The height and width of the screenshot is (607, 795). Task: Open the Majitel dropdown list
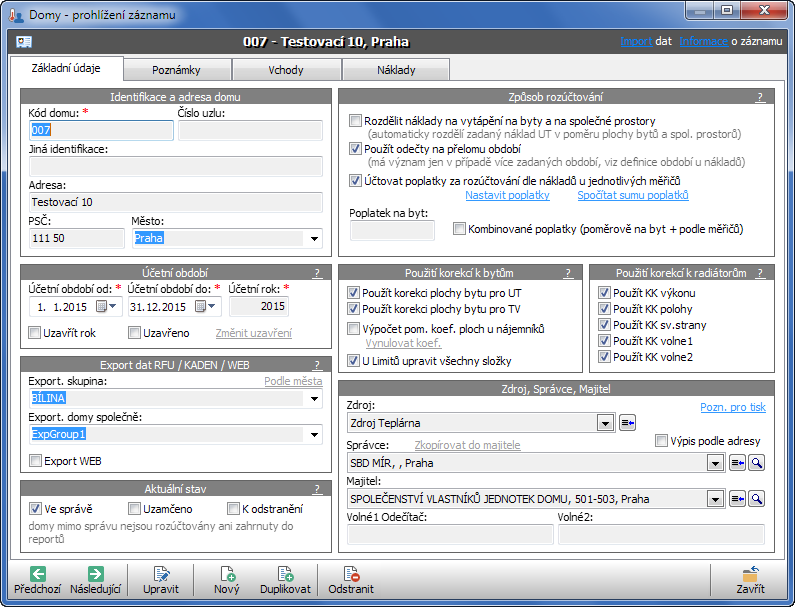point(715,499)
